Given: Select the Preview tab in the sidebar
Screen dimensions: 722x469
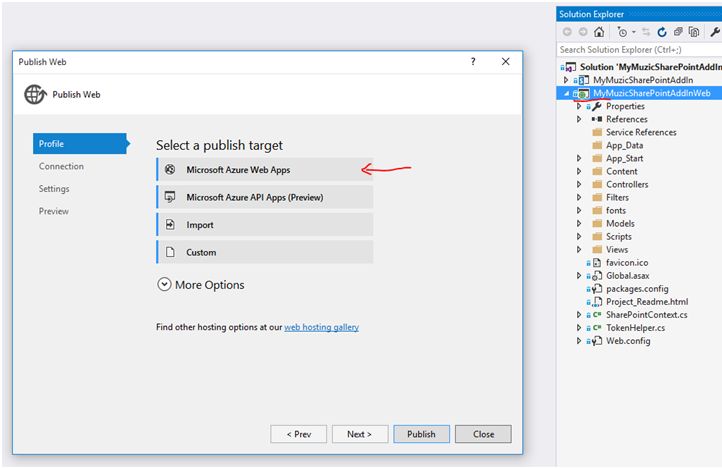Looking at the screenshot, I should (x=53, y=211).
